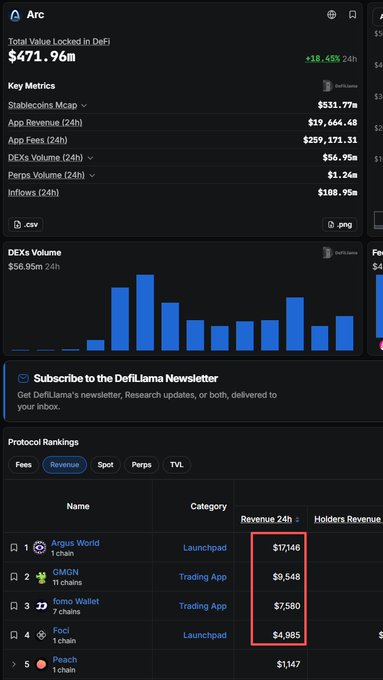Click the fomo Wallet logo
Screen dimensions: 383x680
41,606
